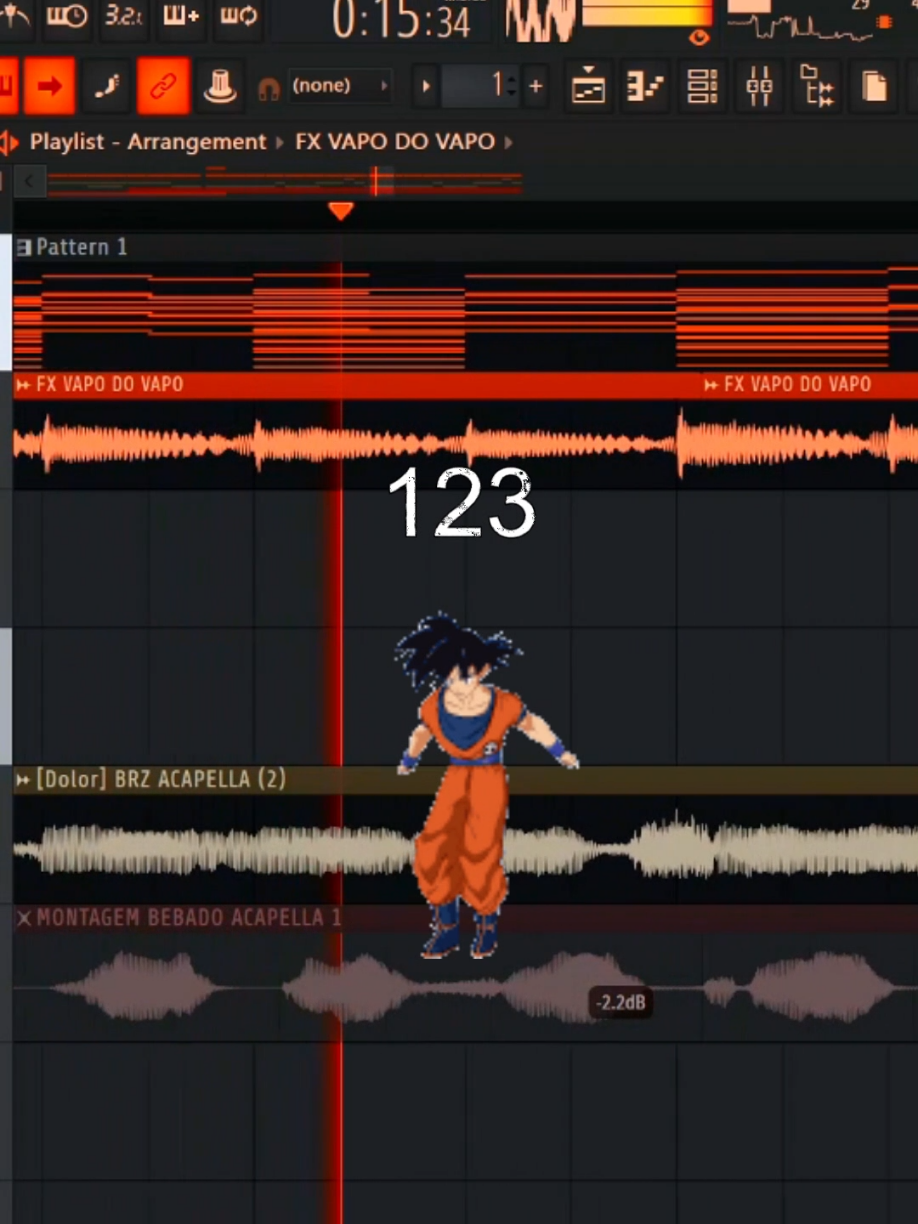Click the -2.2dB gain label
This screenshot has width=918, height=1224.
pos(621,1002)
